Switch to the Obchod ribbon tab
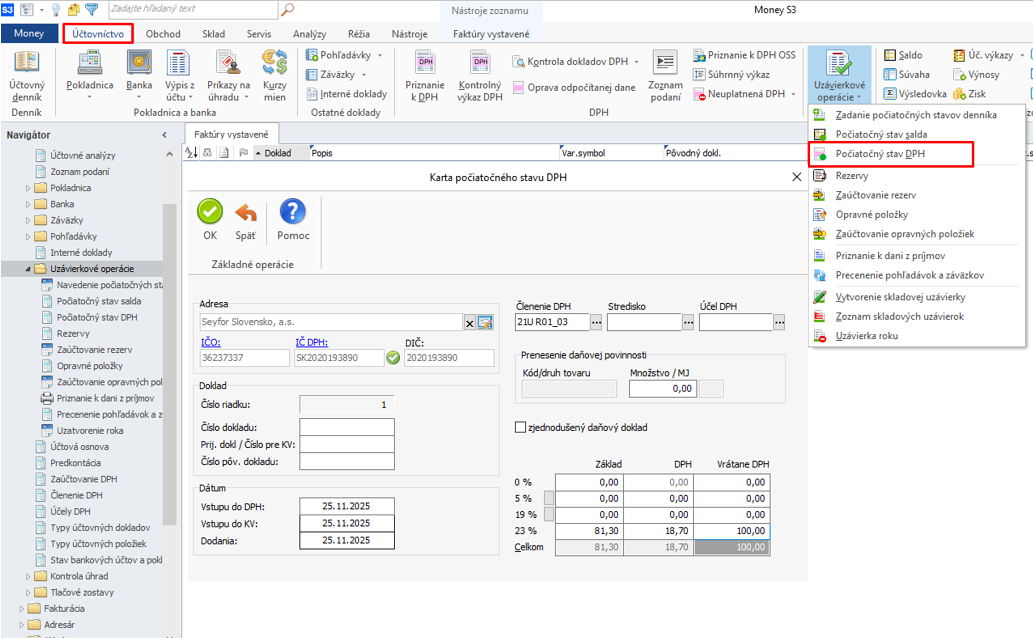This screenshot has width=1033, height=638. [x=163, y=34]
